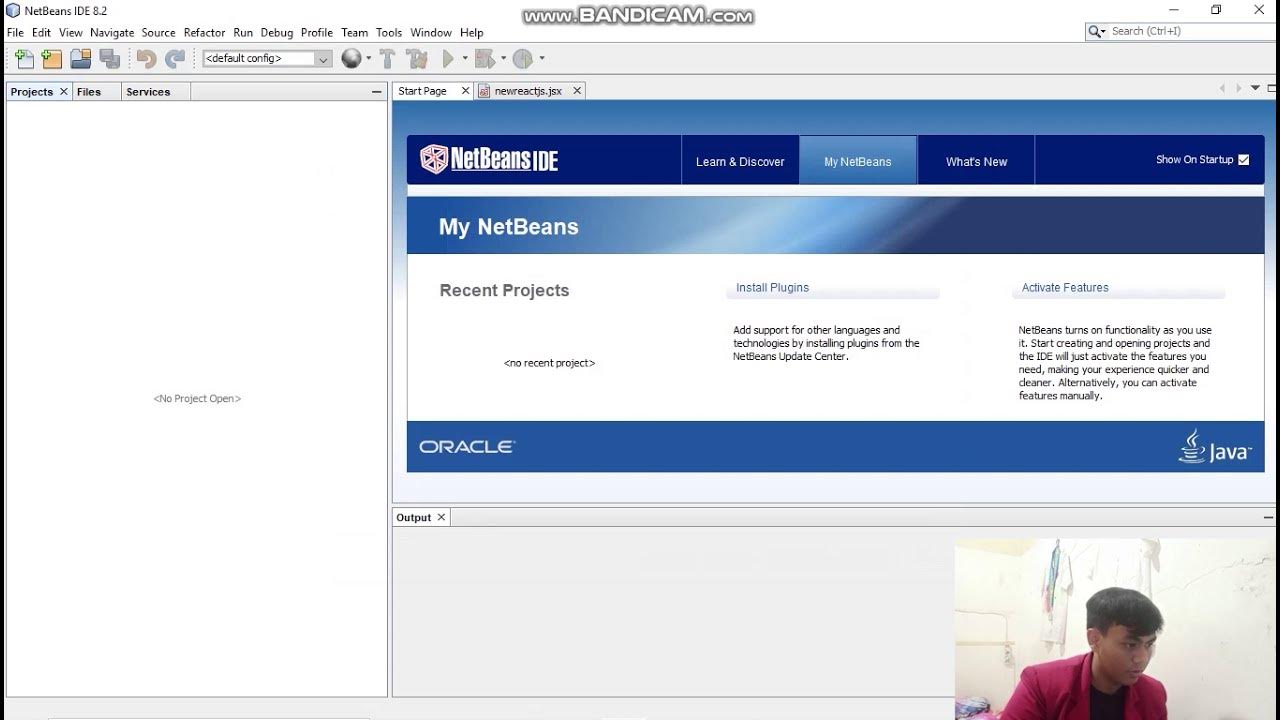Open the browser selection dropdown arrow
The image size is (1280, 720).
click(368, 59)
